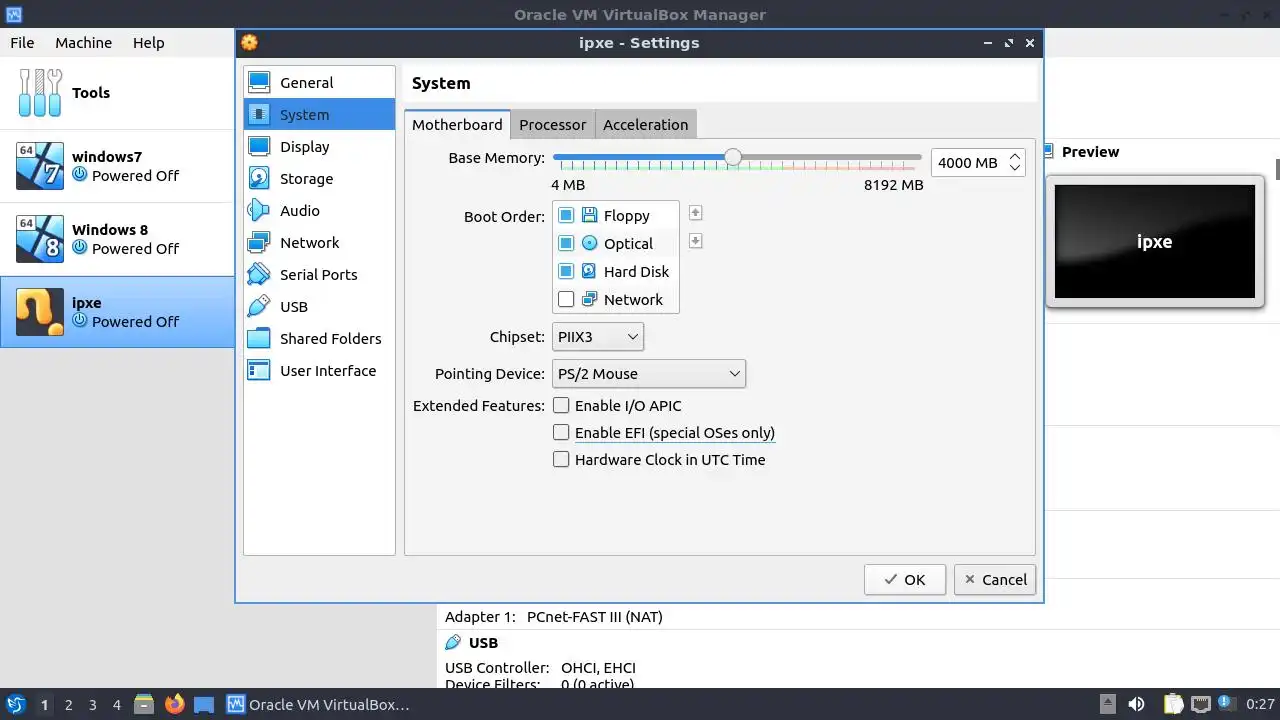Select the ipxe virtual machine entry
This screenshot has height=720, width=1280.
tap(117, 312)
